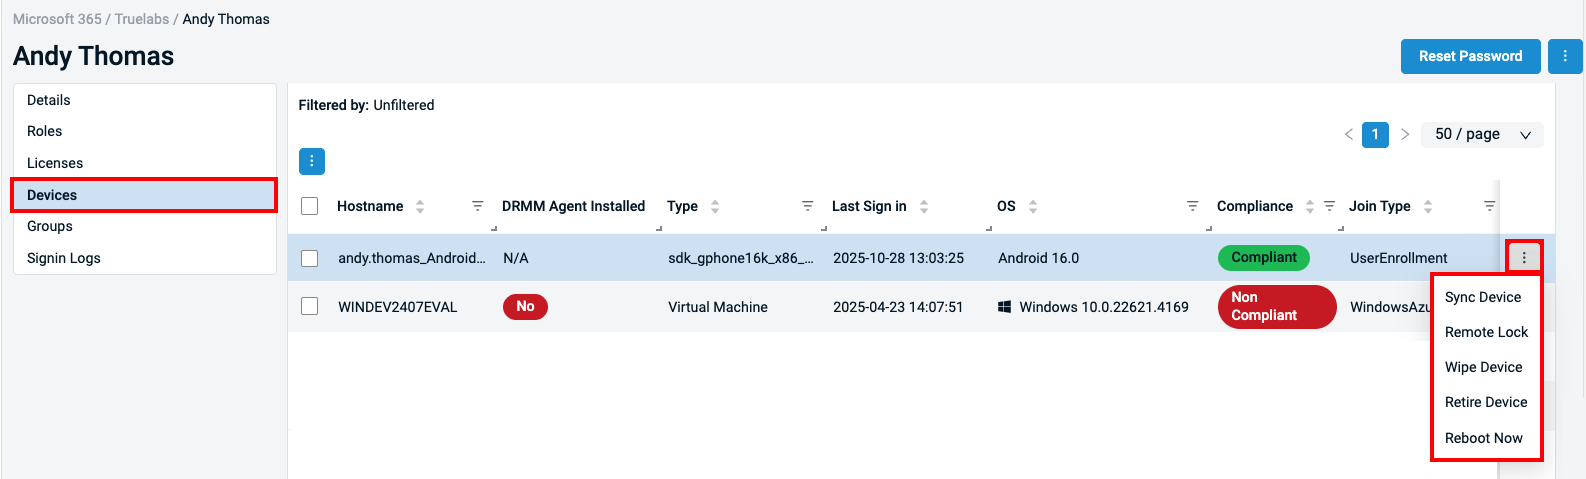Go to previous page using left chevron
Image resolution: width=1586 pixels, height=479 pixels.
1349,135
